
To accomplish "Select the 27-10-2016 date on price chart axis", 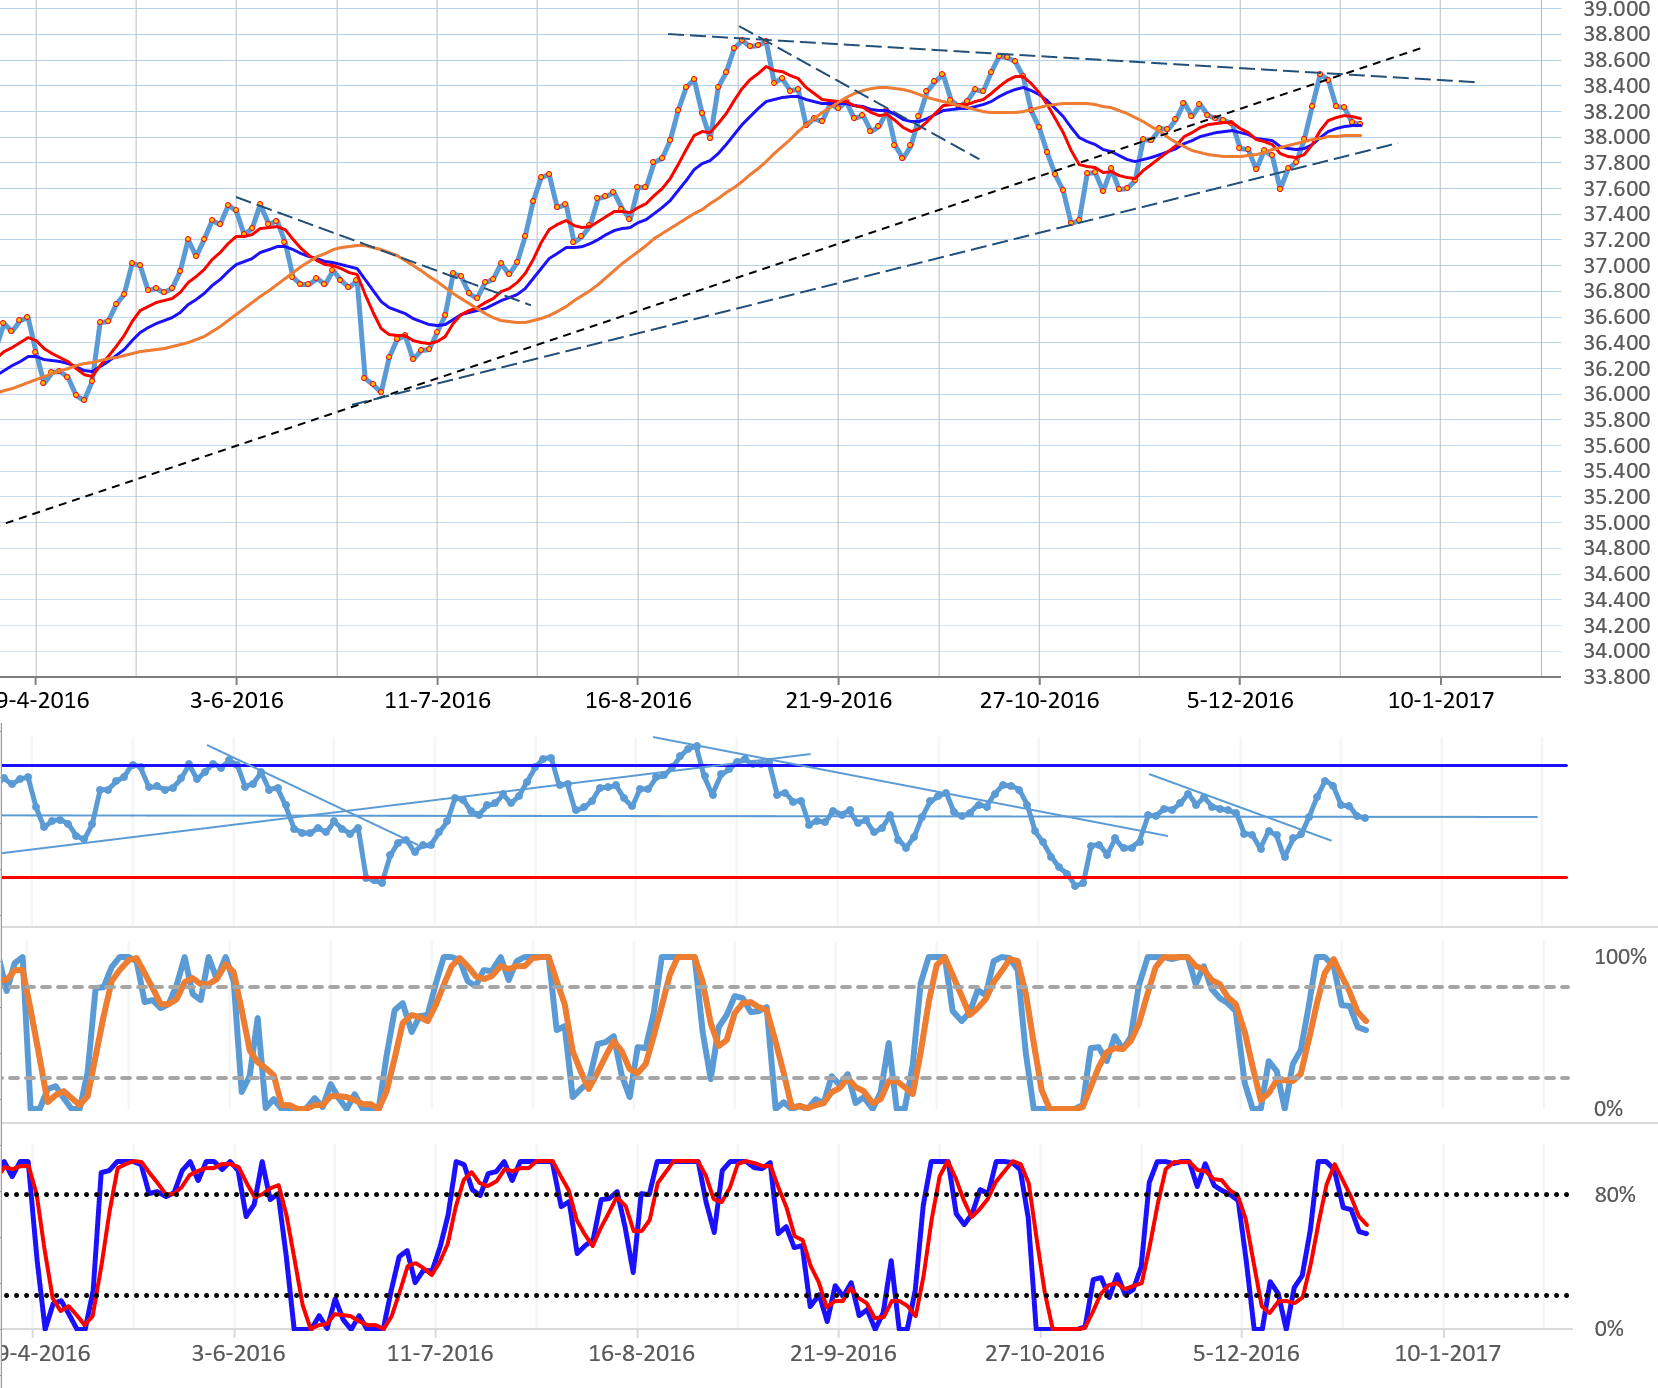I will (1040, 700).
